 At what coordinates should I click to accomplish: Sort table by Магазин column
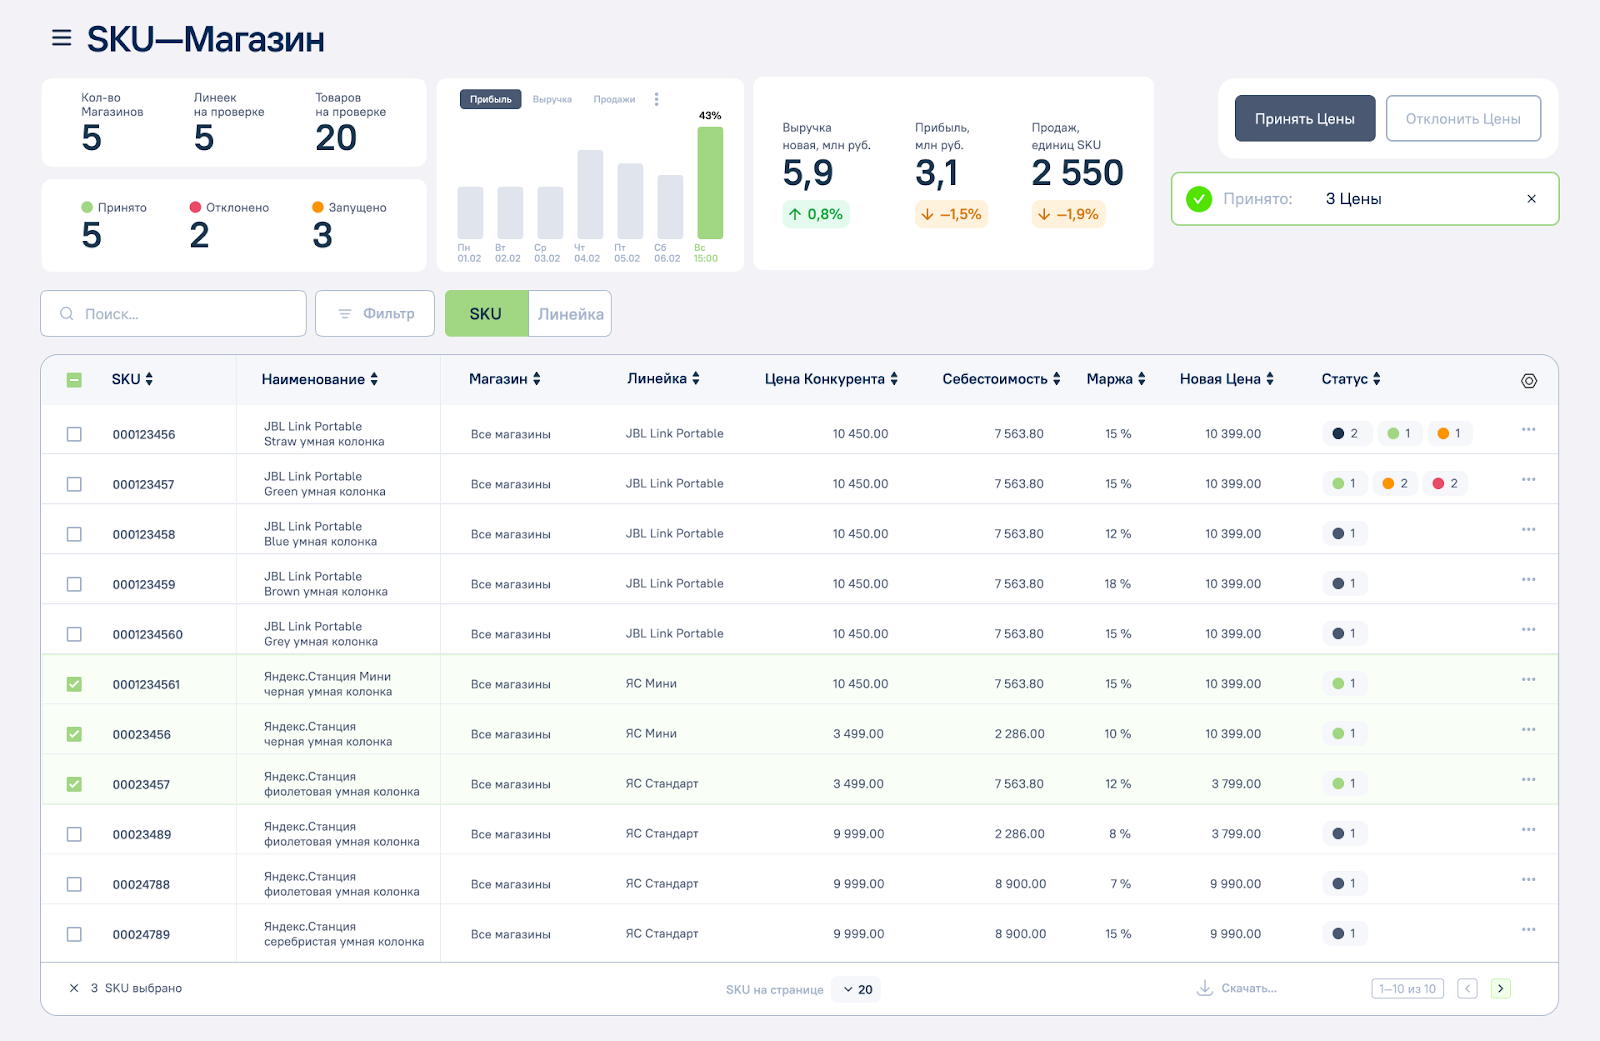tap(505, 379)
